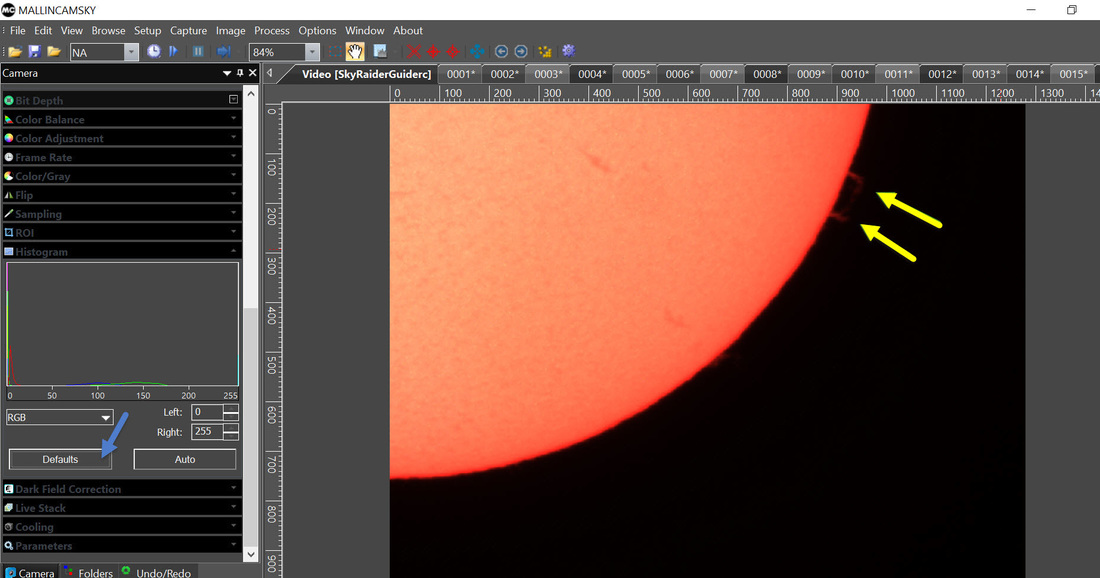Collapse the Histogram section
Viewport: 1100px width, 578px height.
[122, 251]
